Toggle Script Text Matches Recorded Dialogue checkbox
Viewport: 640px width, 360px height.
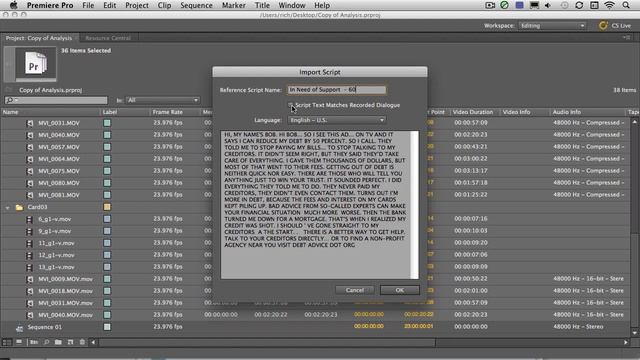tap(291, 105)
